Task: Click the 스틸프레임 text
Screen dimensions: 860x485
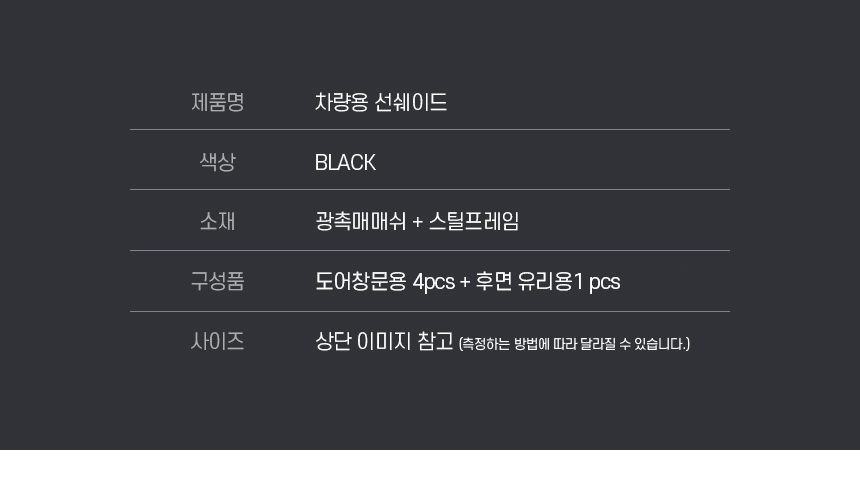Action: tap(474, 221)
